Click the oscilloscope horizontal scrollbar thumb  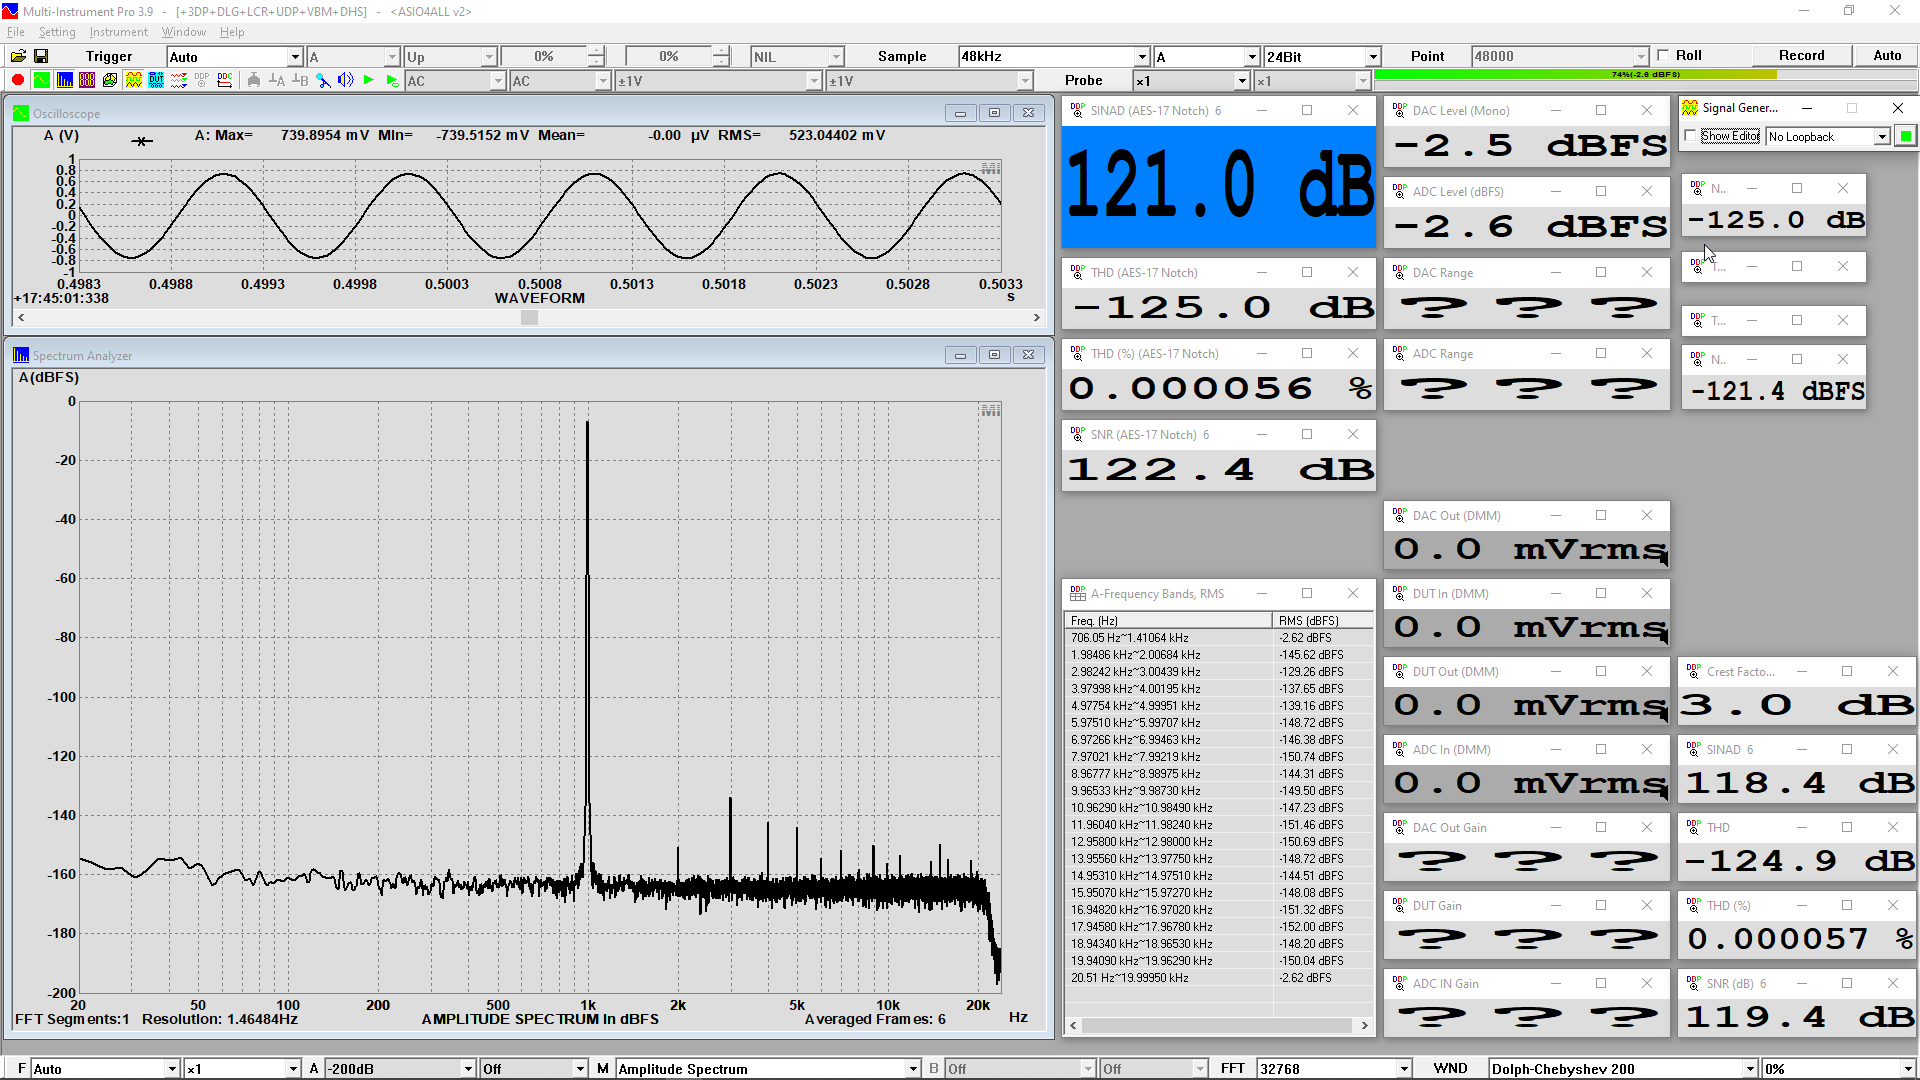point(529,318)
